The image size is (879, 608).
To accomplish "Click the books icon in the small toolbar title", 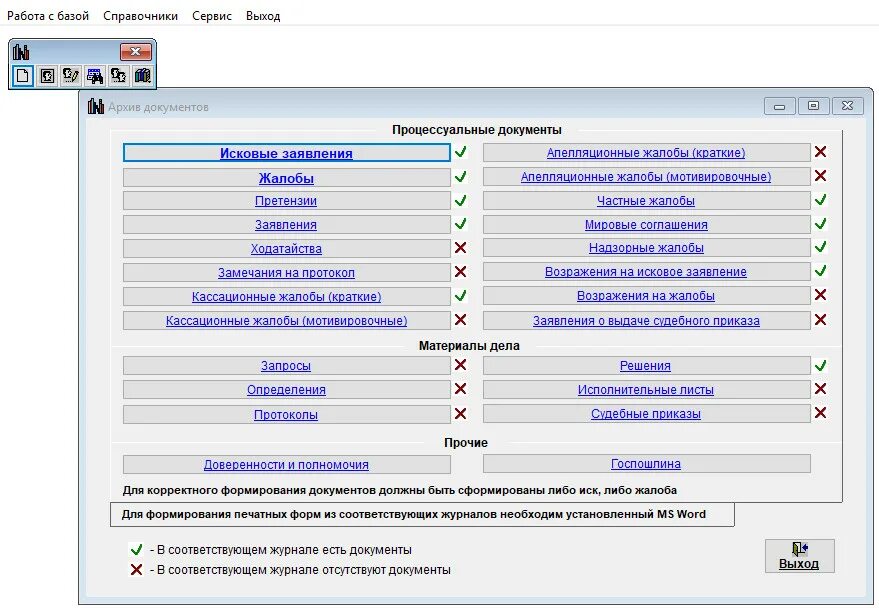I will click(21, 52).
